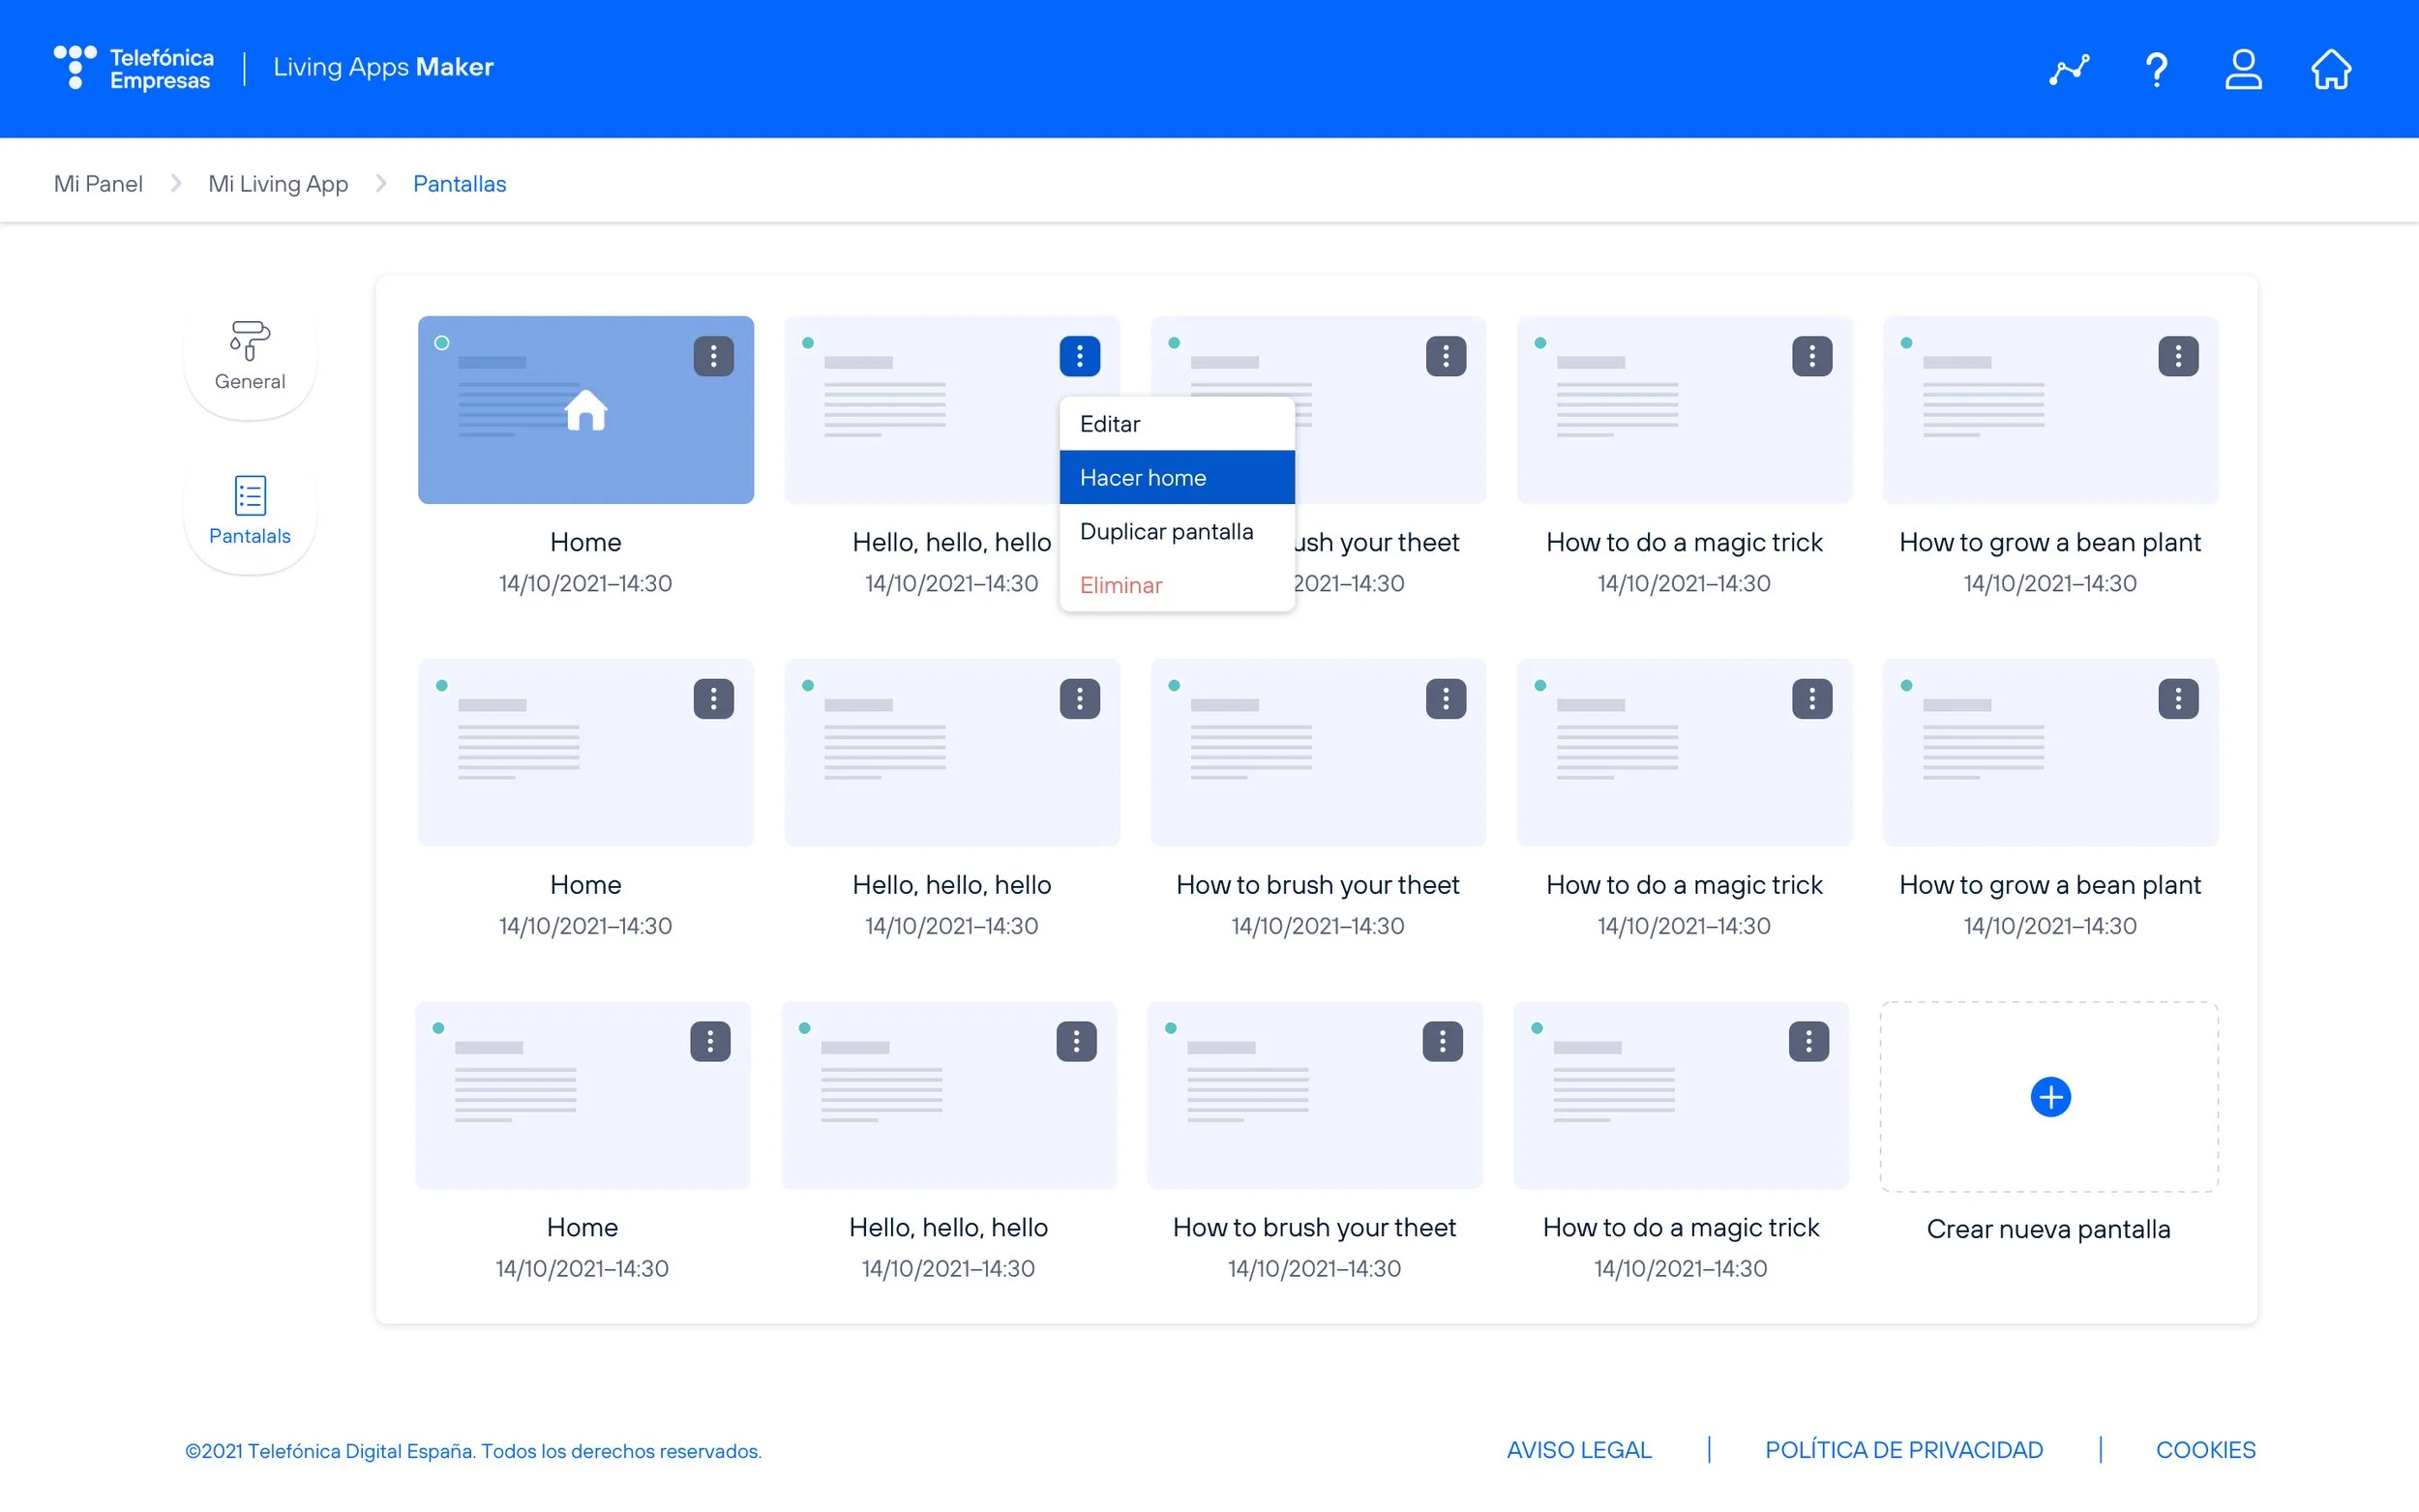This screenshot has width=2419, height=1512.
Task: Open the user profile icon
Action: pos(2242,68)
